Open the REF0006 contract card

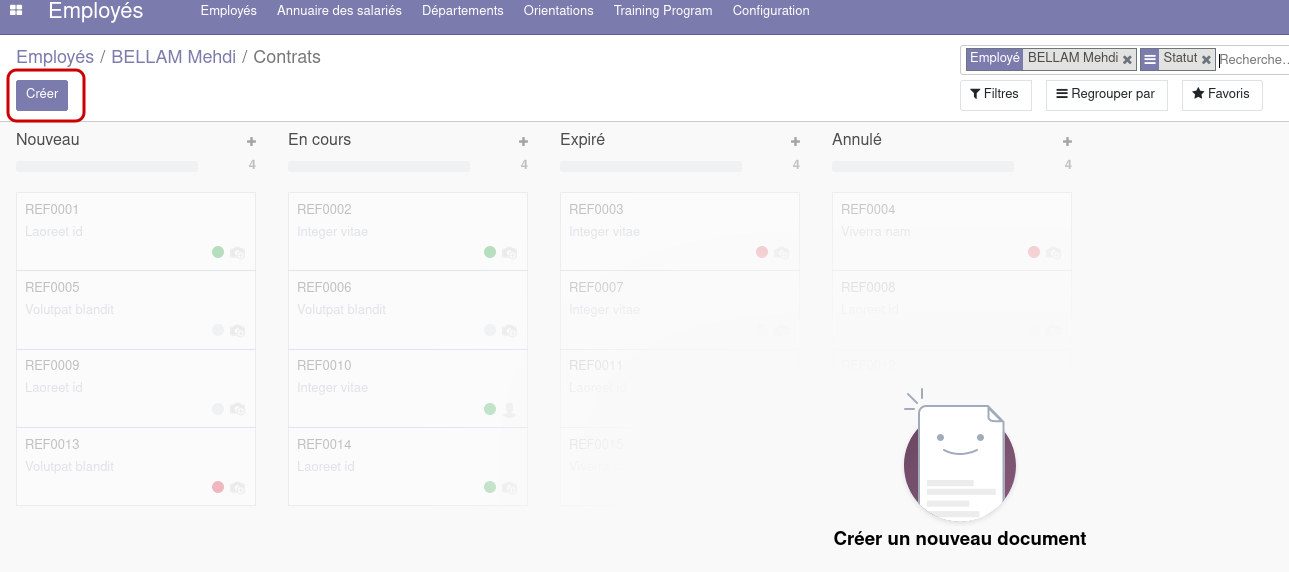[408, 309]
